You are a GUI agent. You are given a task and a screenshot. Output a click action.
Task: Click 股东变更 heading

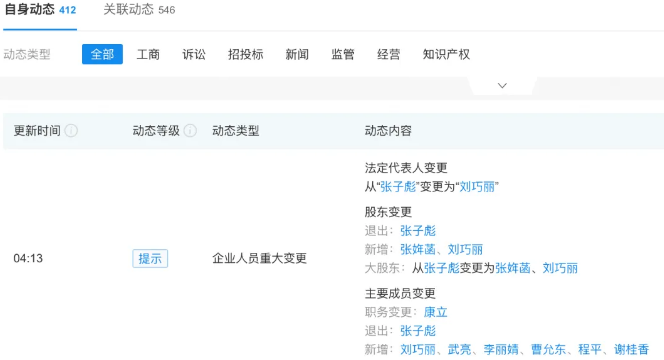[x=388, y=212]
